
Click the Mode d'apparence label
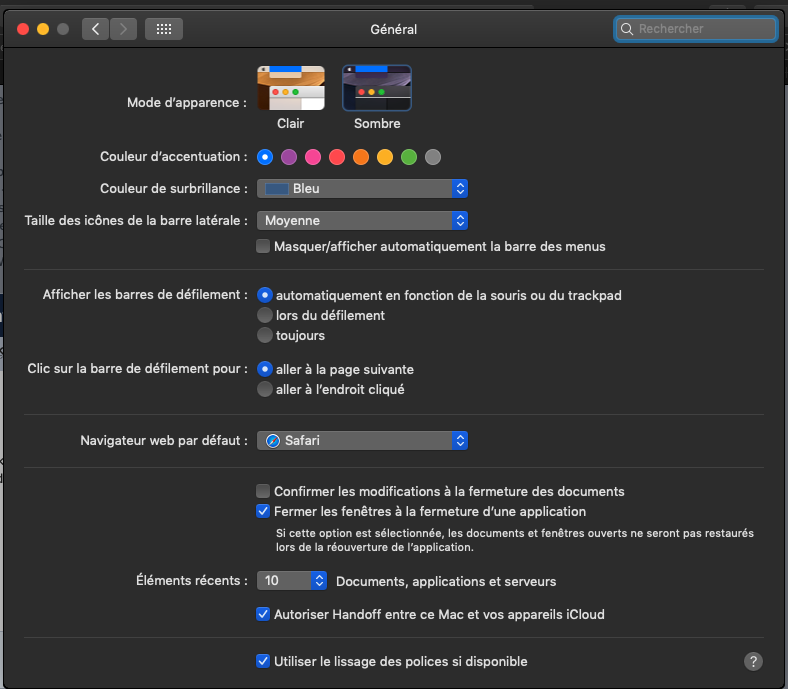[186, 103]
